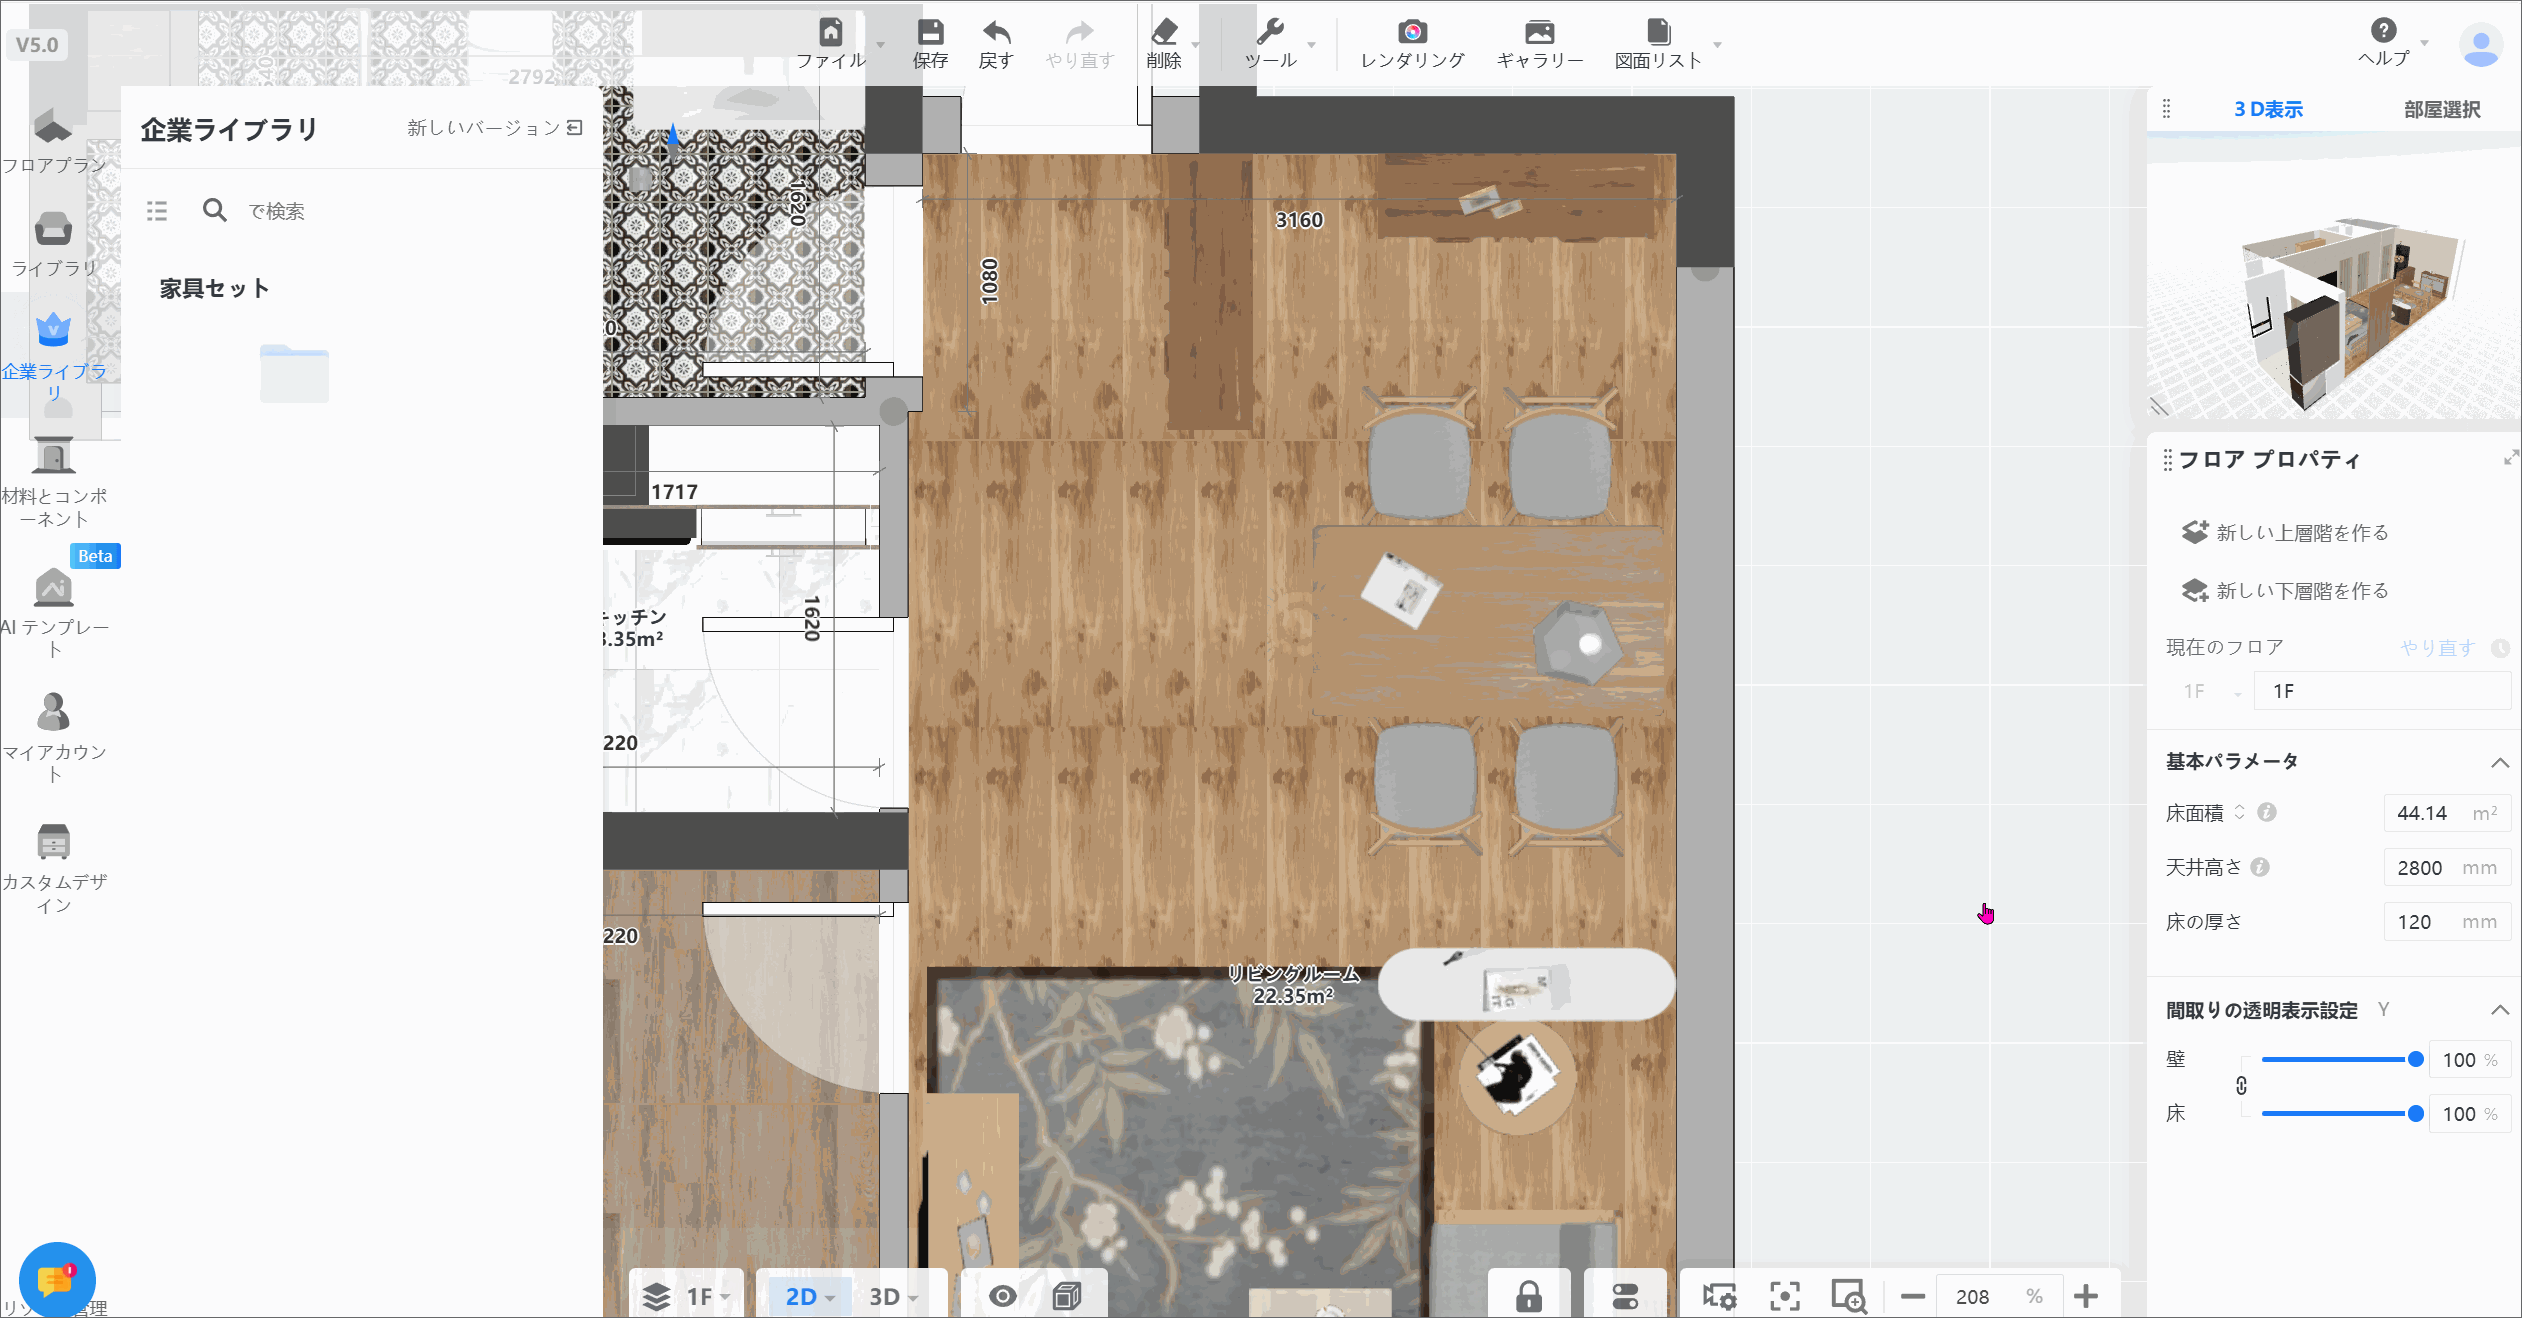Switch to the 3D表示 tab

click(x=2268, y=109)
